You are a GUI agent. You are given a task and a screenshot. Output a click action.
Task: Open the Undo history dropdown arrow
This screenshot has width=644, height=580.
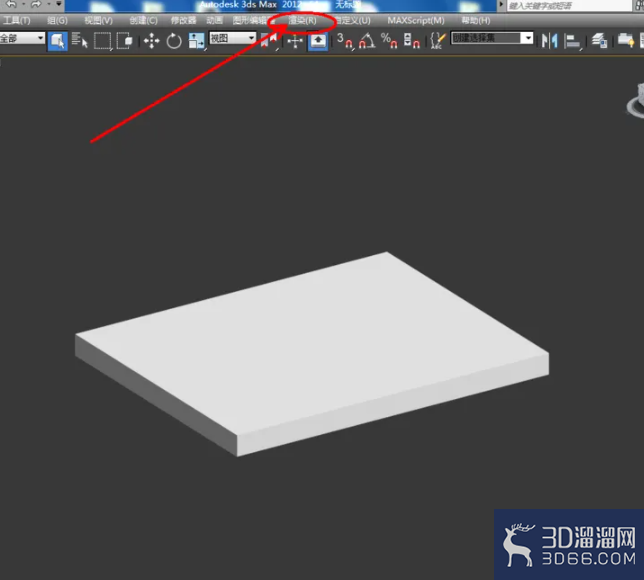(23, 4)
